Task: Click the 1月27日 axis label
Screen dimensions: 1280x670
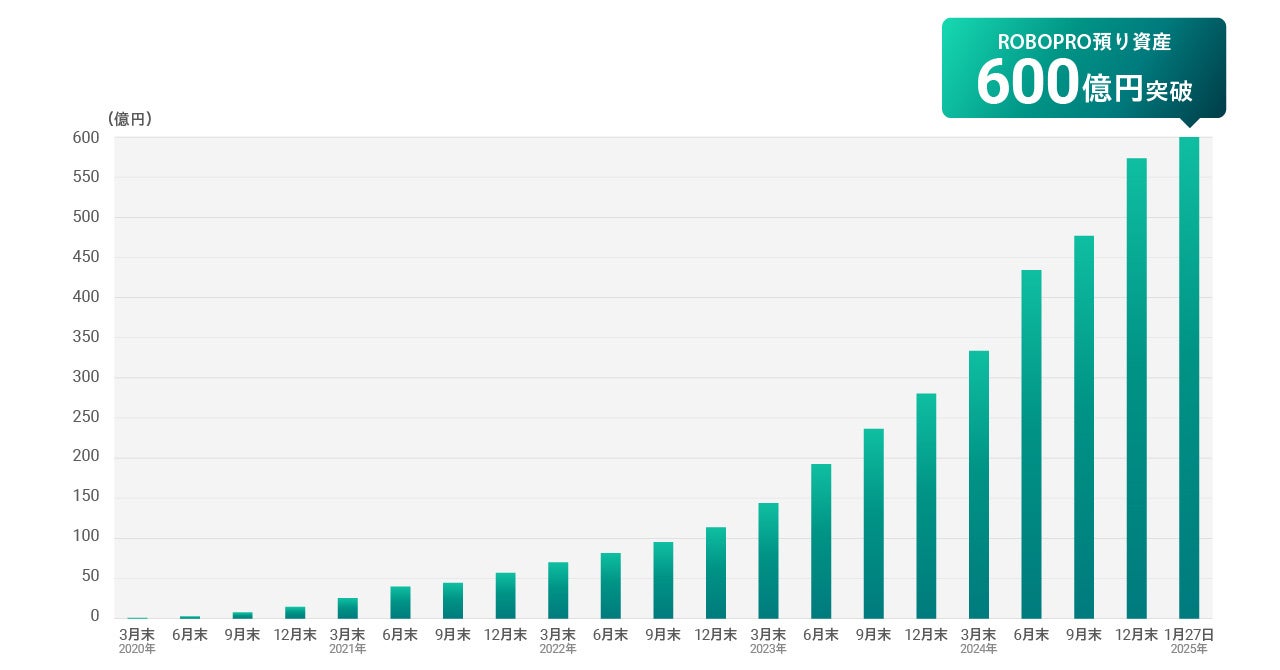Action: [1189, 634]
